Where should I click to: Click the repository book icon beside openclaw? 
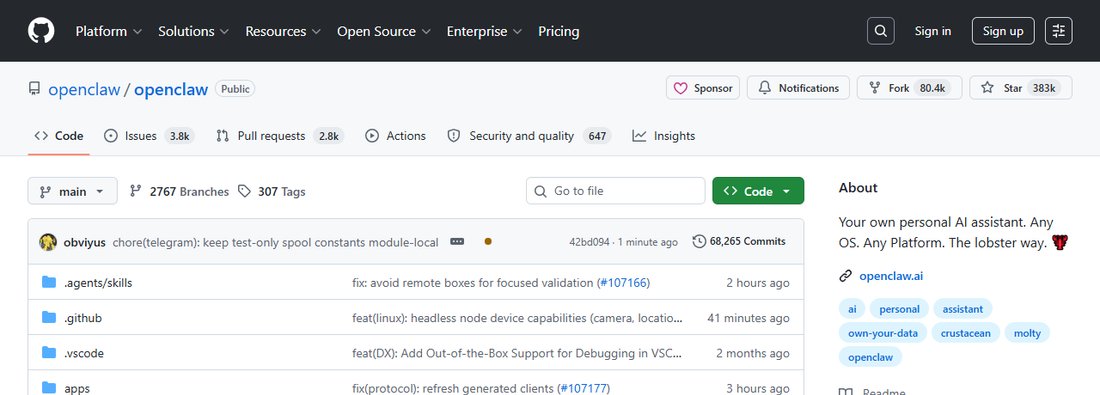coord(34,88)
